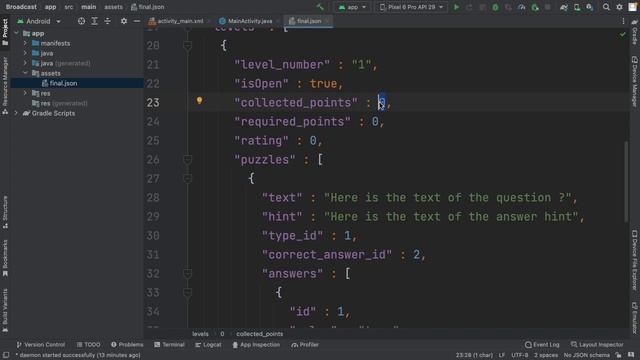Open IDE settings gear in top toolbar

pyautogui.click(x=619, y=7)
